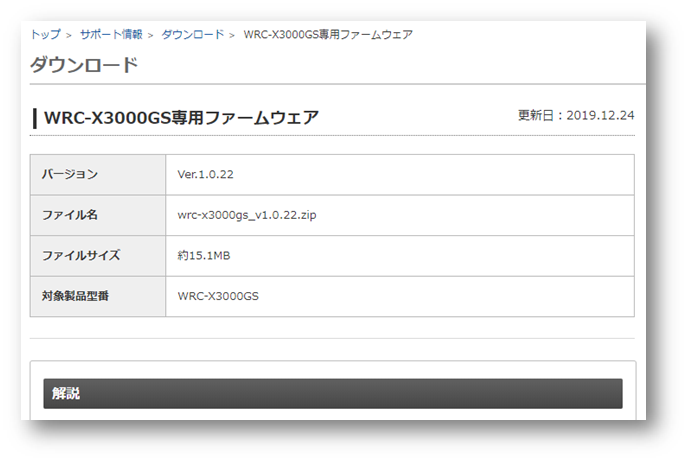The height and width of the screenshot is (462, 688).
Task: Open the トップ breadcrumb link
Action: (46, 34)
